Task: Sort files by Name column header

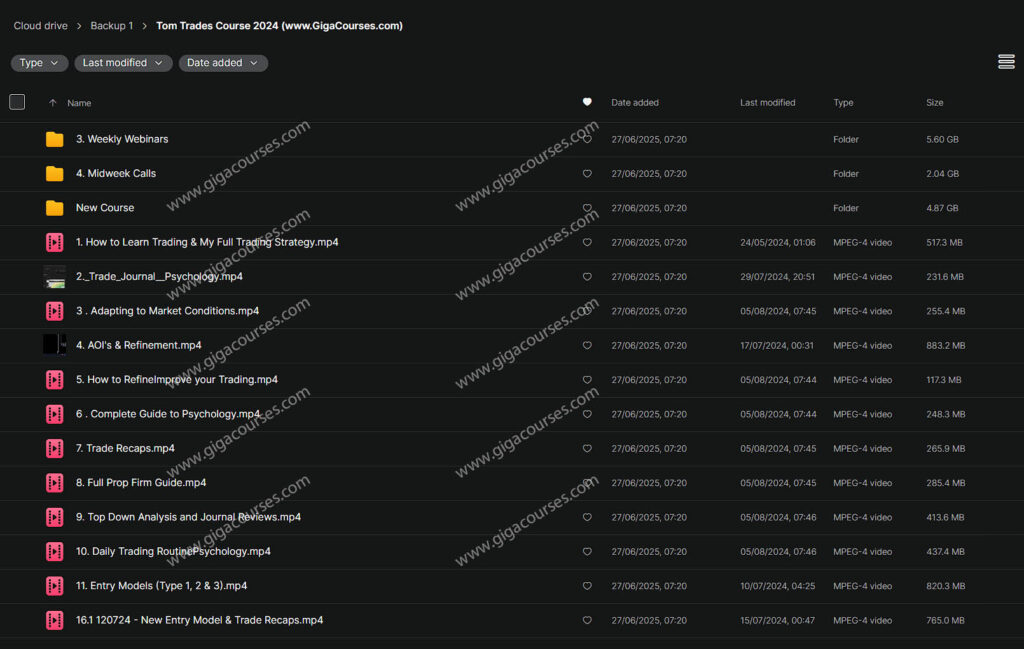Action: pyautogui.click(x=78, y=103)
